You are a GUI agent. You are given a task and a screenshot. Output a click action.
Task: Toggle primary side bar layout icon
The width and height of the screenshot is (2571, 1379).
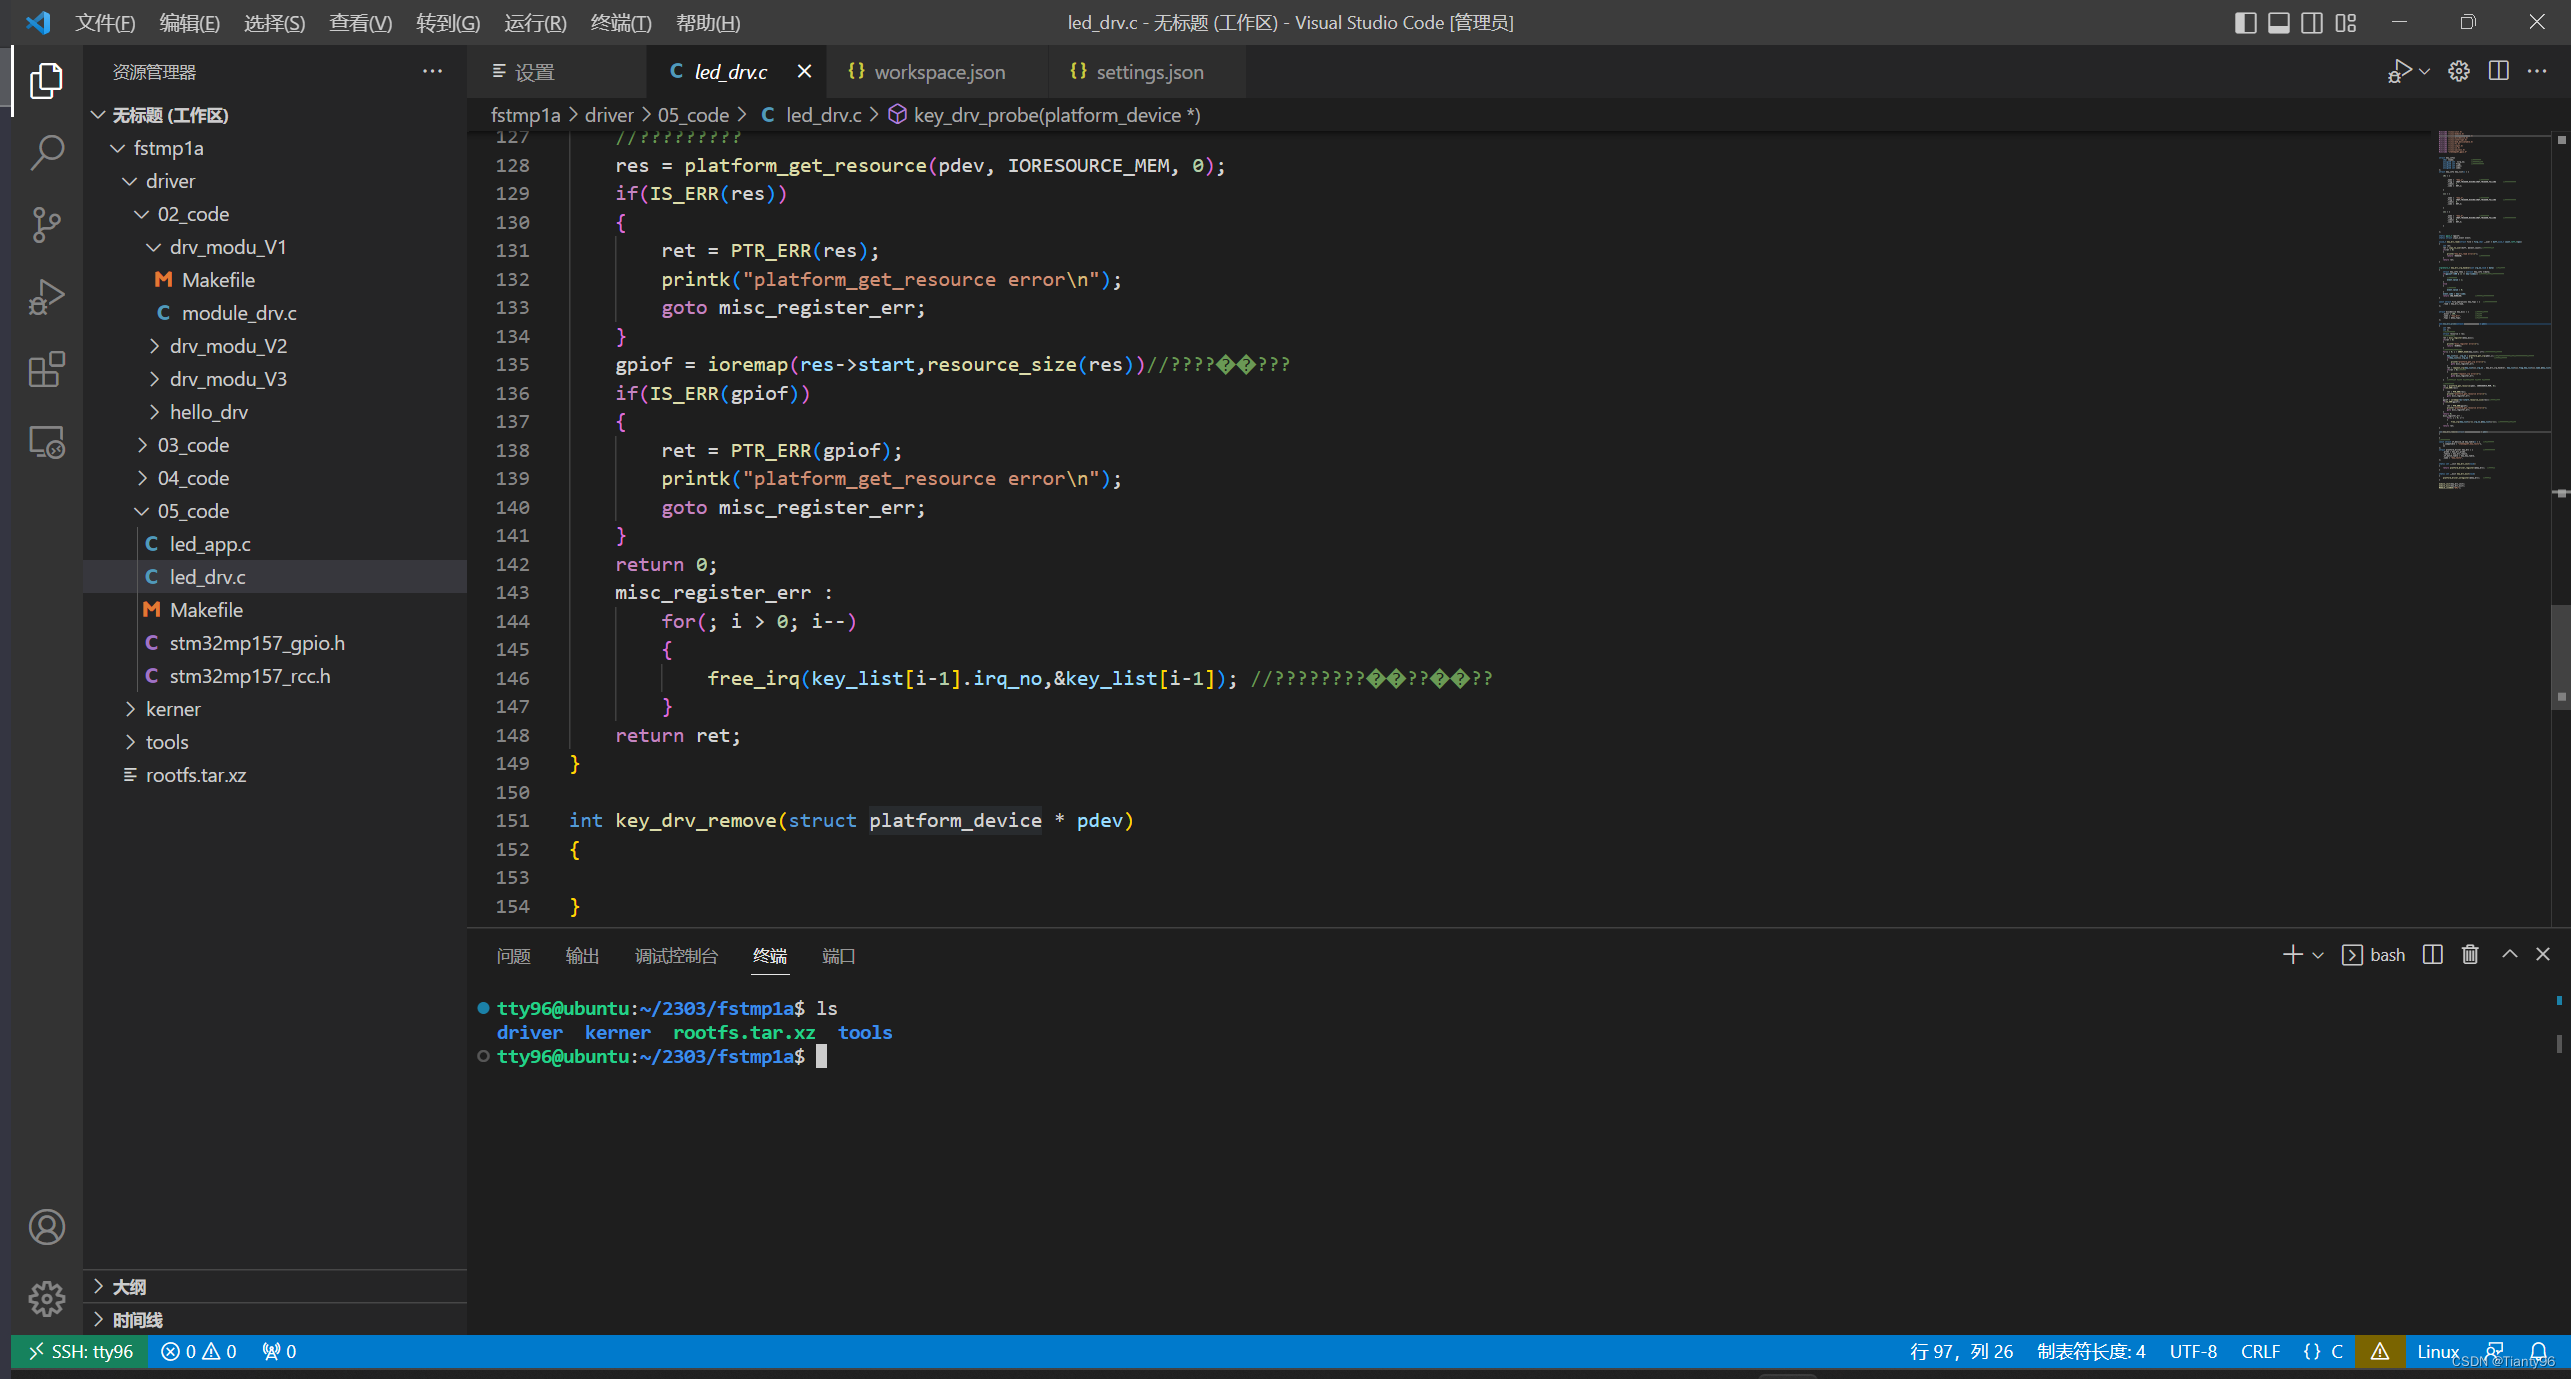click(2245, 22)
